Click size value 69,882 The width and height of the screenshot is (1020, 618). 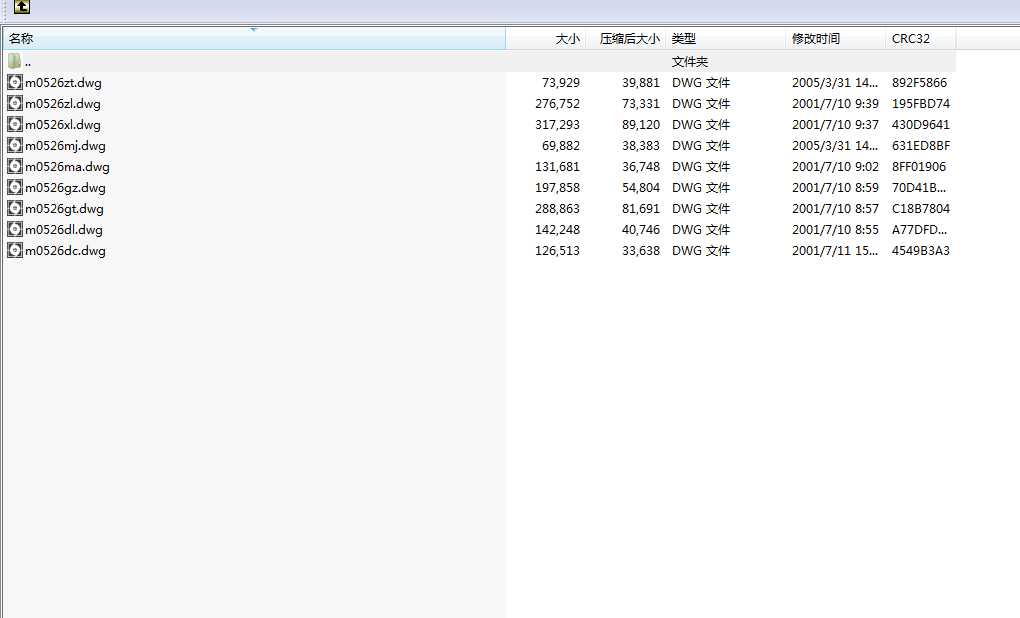point(561,146)
